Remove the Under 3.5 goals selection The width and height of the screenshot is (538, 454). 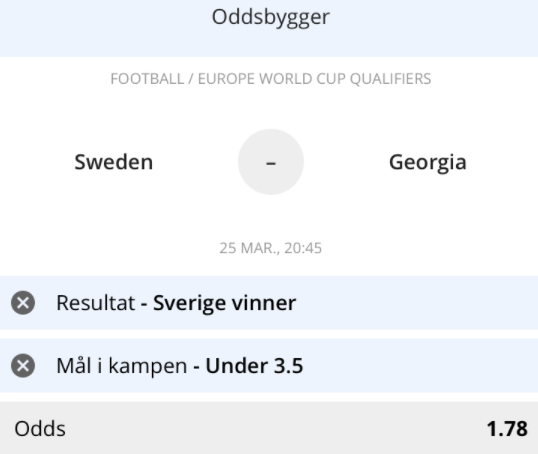[x=23, y=365]
